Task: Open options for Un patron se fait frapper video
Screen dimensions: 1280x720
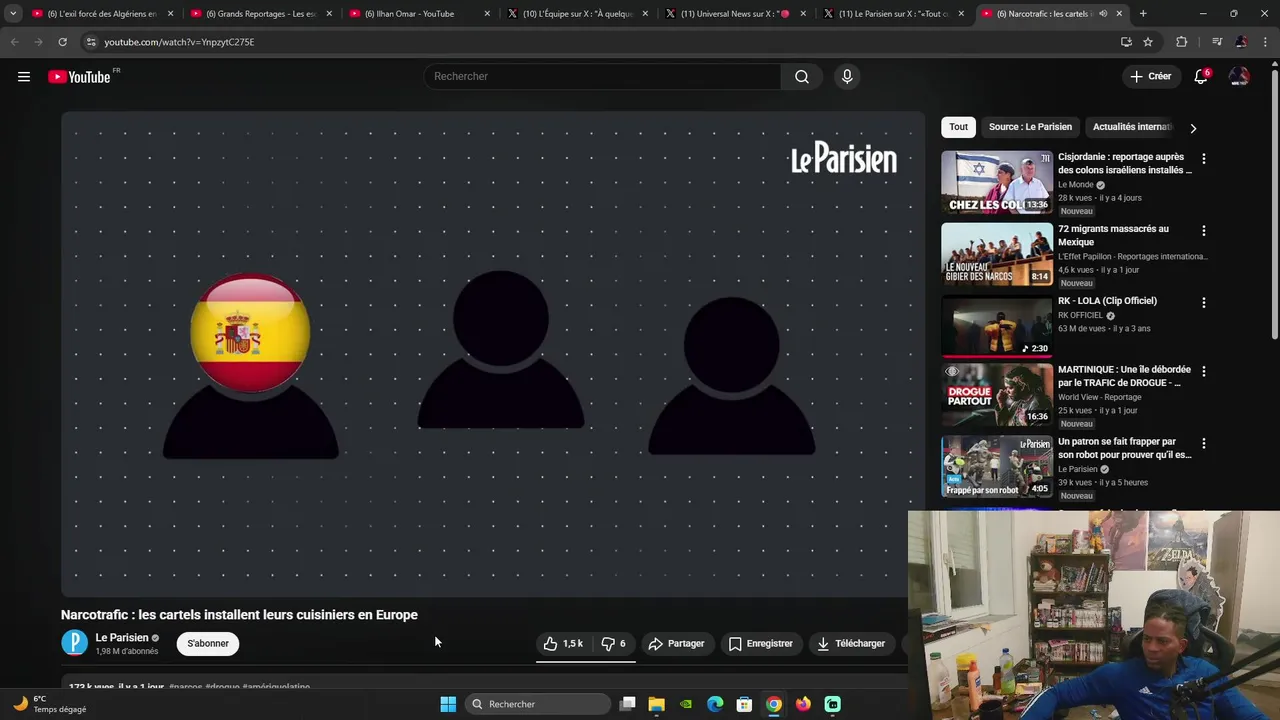Action: pyautogui.click(x=1203, y=443)
